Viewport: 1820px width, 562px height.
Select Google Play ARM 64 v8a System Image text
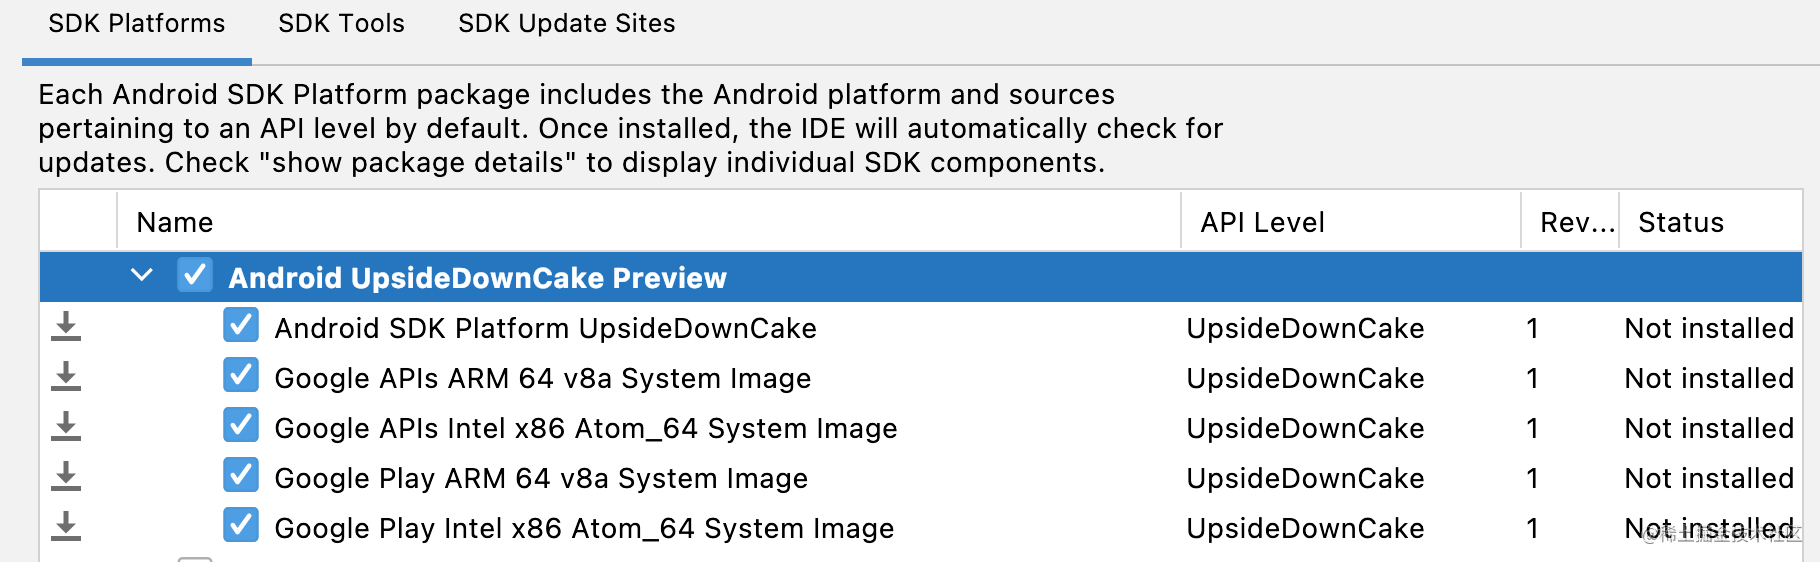tap(541, 478)
